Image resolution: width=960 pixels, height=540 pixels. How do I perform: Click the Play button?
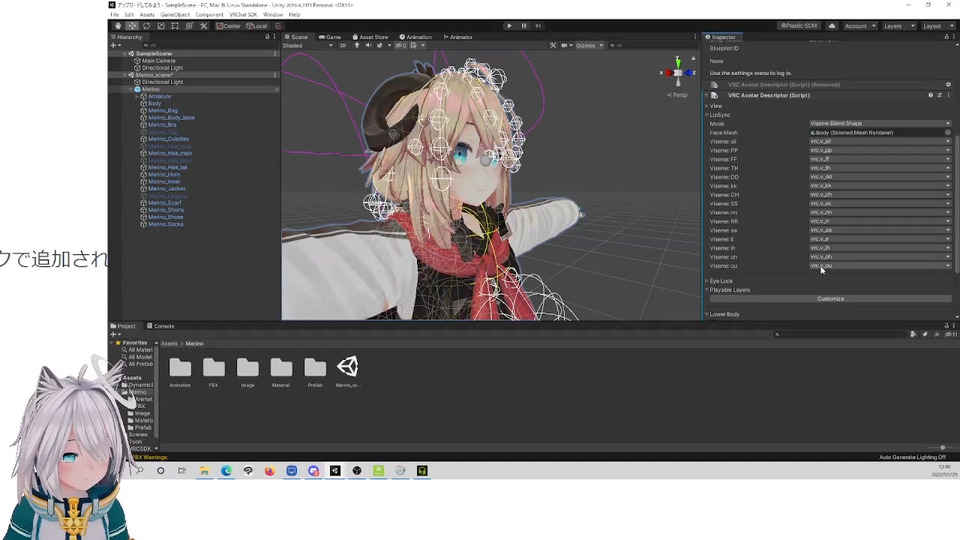[x=509, y=26]
